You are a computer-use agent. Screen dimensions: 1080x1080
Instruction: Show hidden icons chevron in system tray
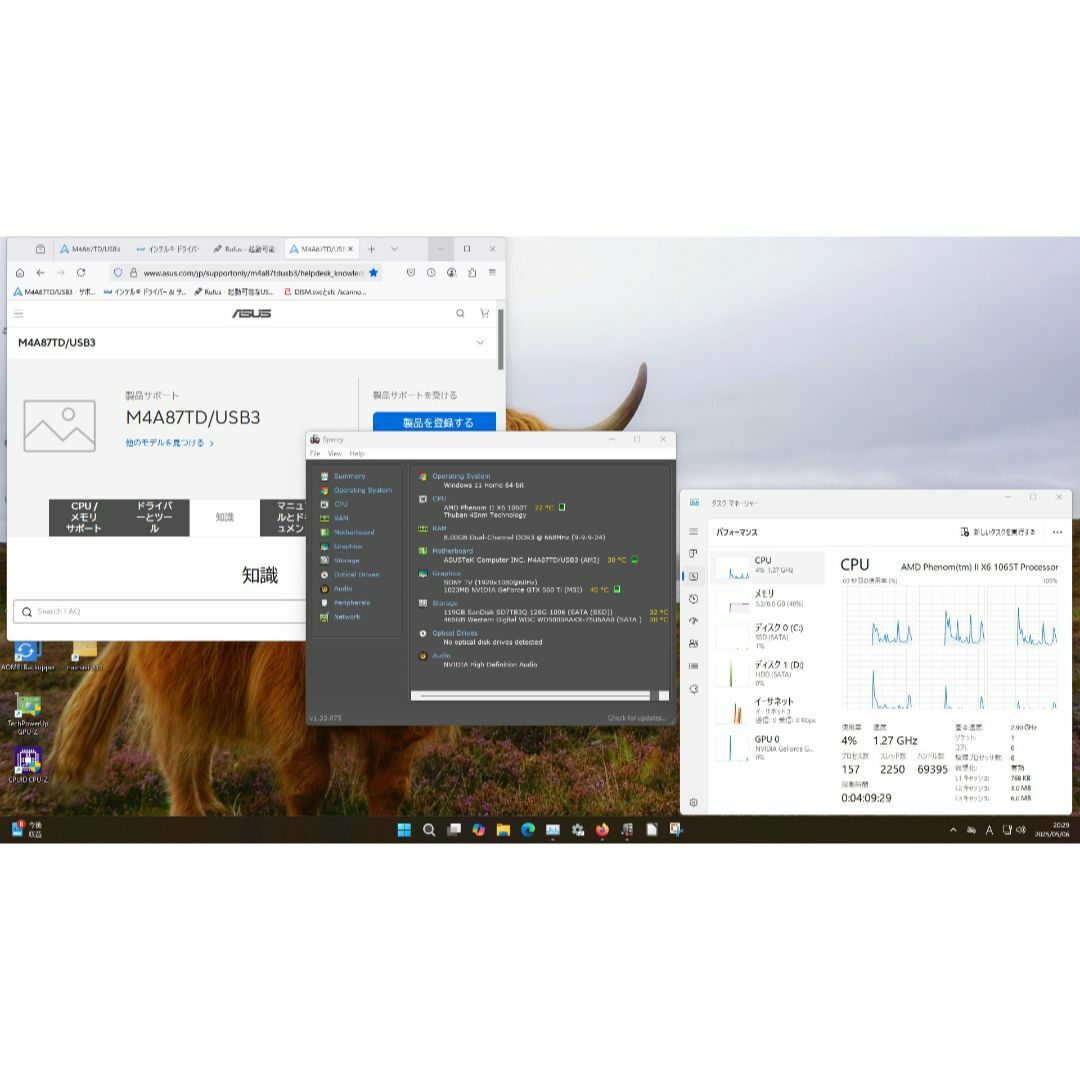click(953, 830)
